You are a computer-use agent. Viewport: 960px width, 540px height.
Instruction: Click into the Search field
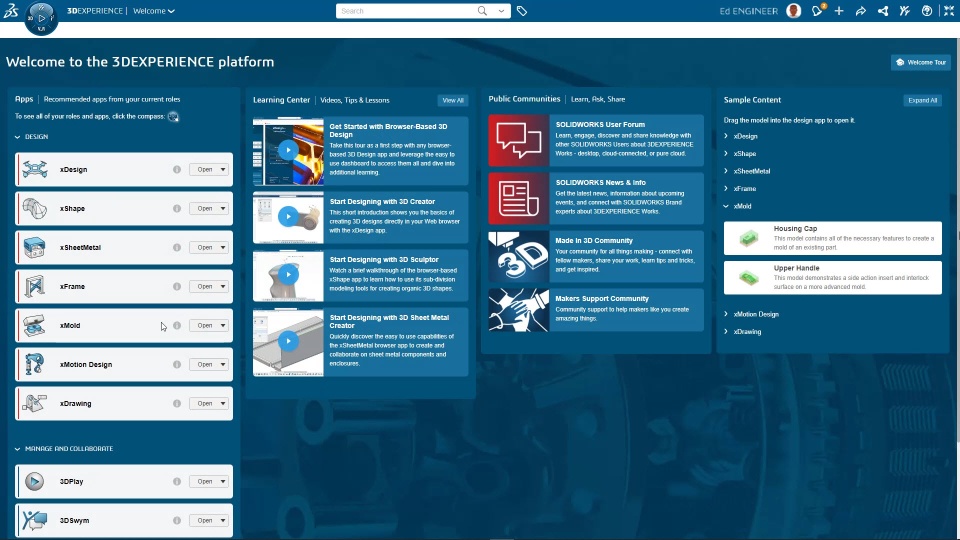(x=407, y=11)
